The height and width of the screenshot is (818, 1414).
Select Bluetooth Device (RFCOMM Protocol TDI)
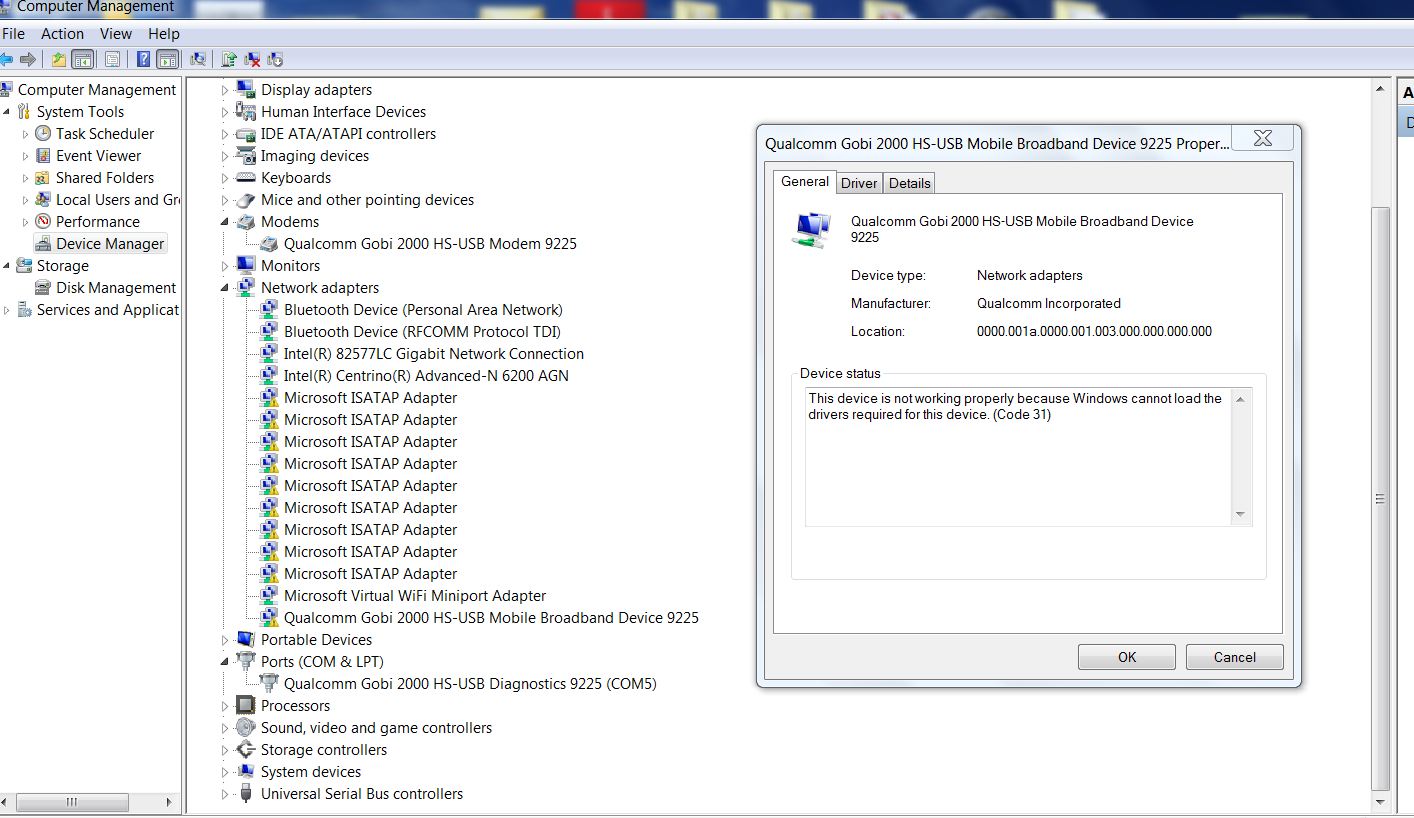tap(422, 331)
